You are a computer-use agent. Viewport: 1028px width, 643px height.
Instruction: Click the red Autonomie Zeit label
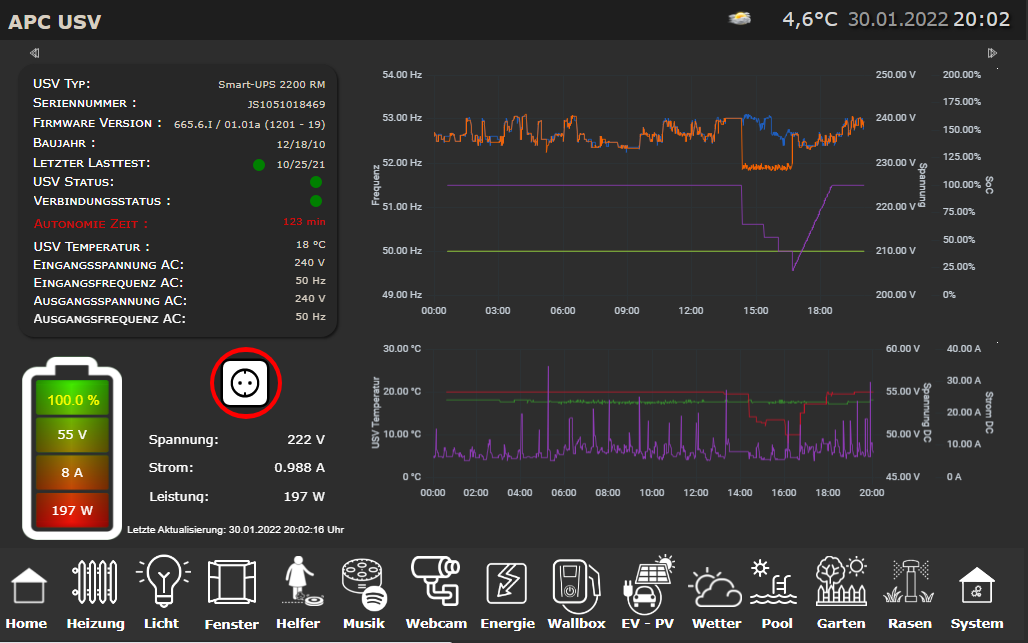tap(91, 224)
